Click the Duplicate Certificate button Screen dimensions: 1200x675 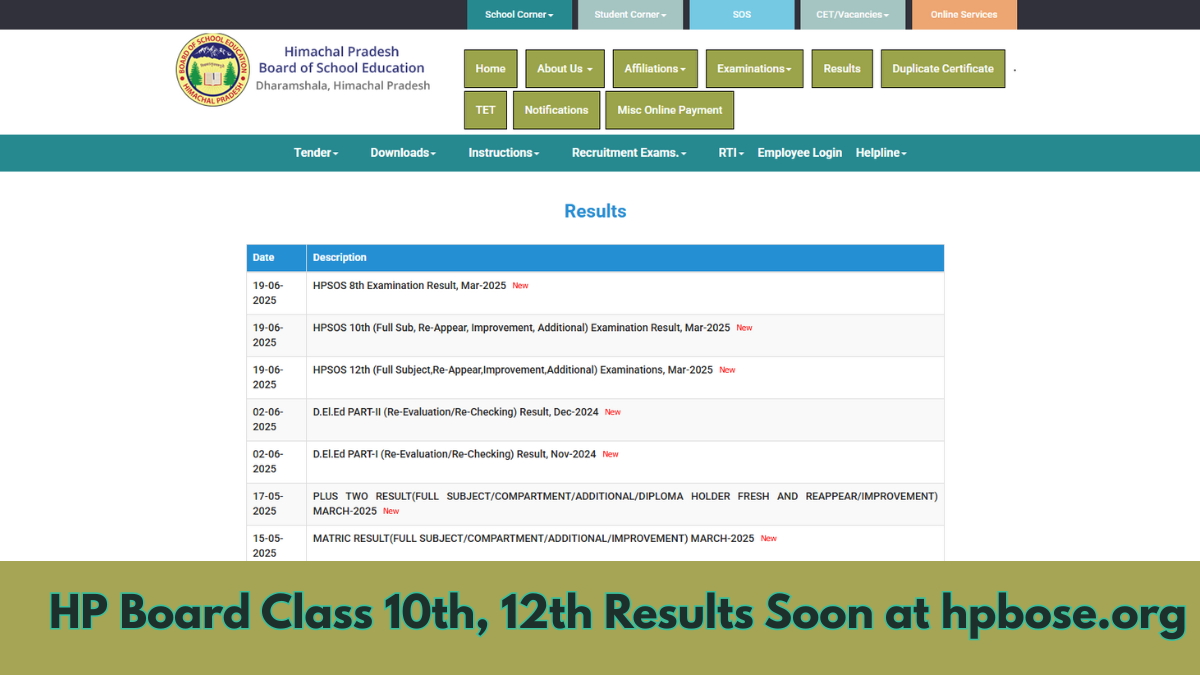[x=942, y=68]
